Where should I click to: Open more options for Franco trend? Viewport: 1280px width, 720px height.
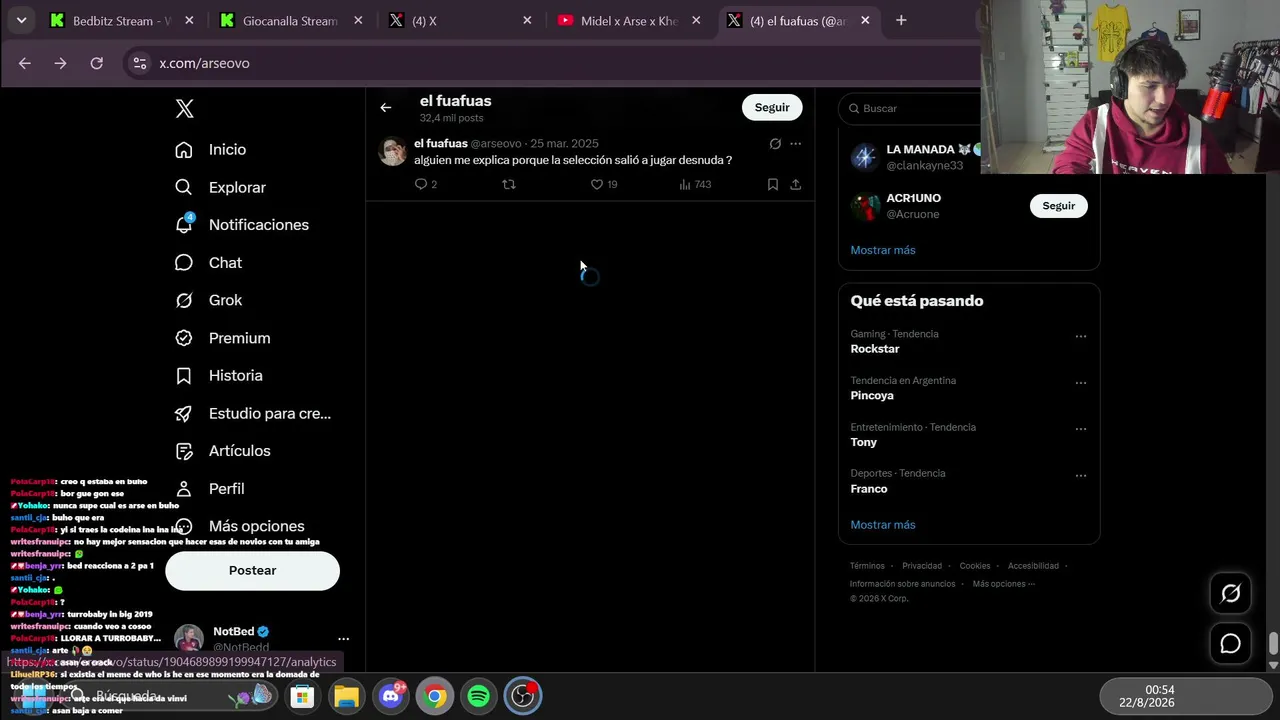1081,476
